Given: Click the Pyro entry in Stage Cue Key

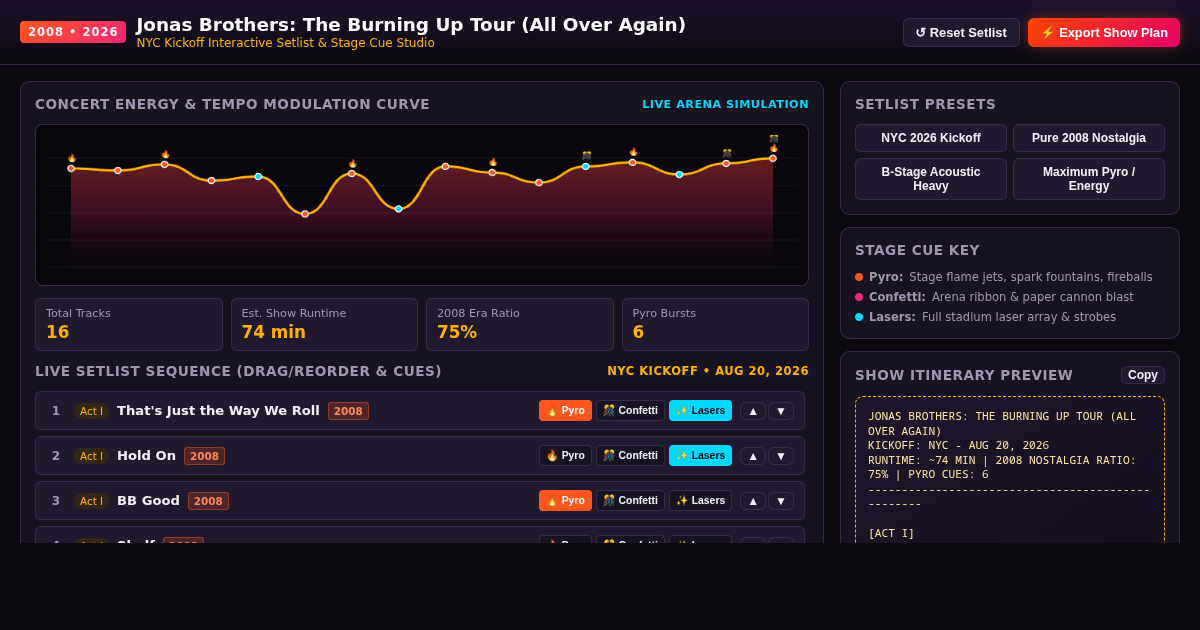Looking at the screenshot, I should [1004, 277].
